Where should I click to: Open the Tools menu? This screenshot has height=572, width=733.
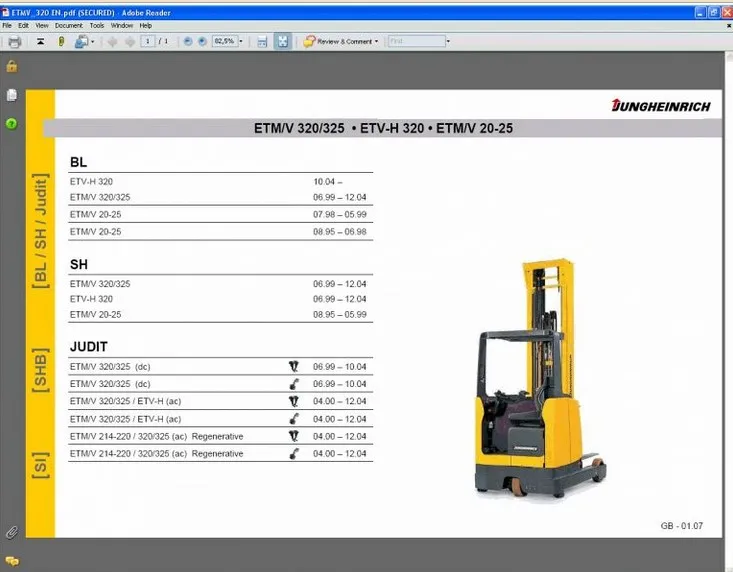point(97,26)
